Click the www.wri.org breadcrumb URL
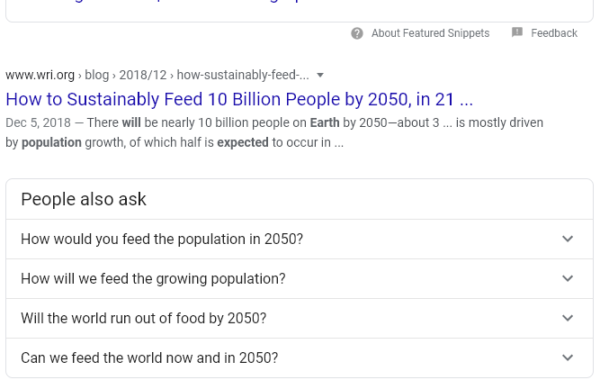This screenshot has width=600, height=380. (x=40, y=75)
